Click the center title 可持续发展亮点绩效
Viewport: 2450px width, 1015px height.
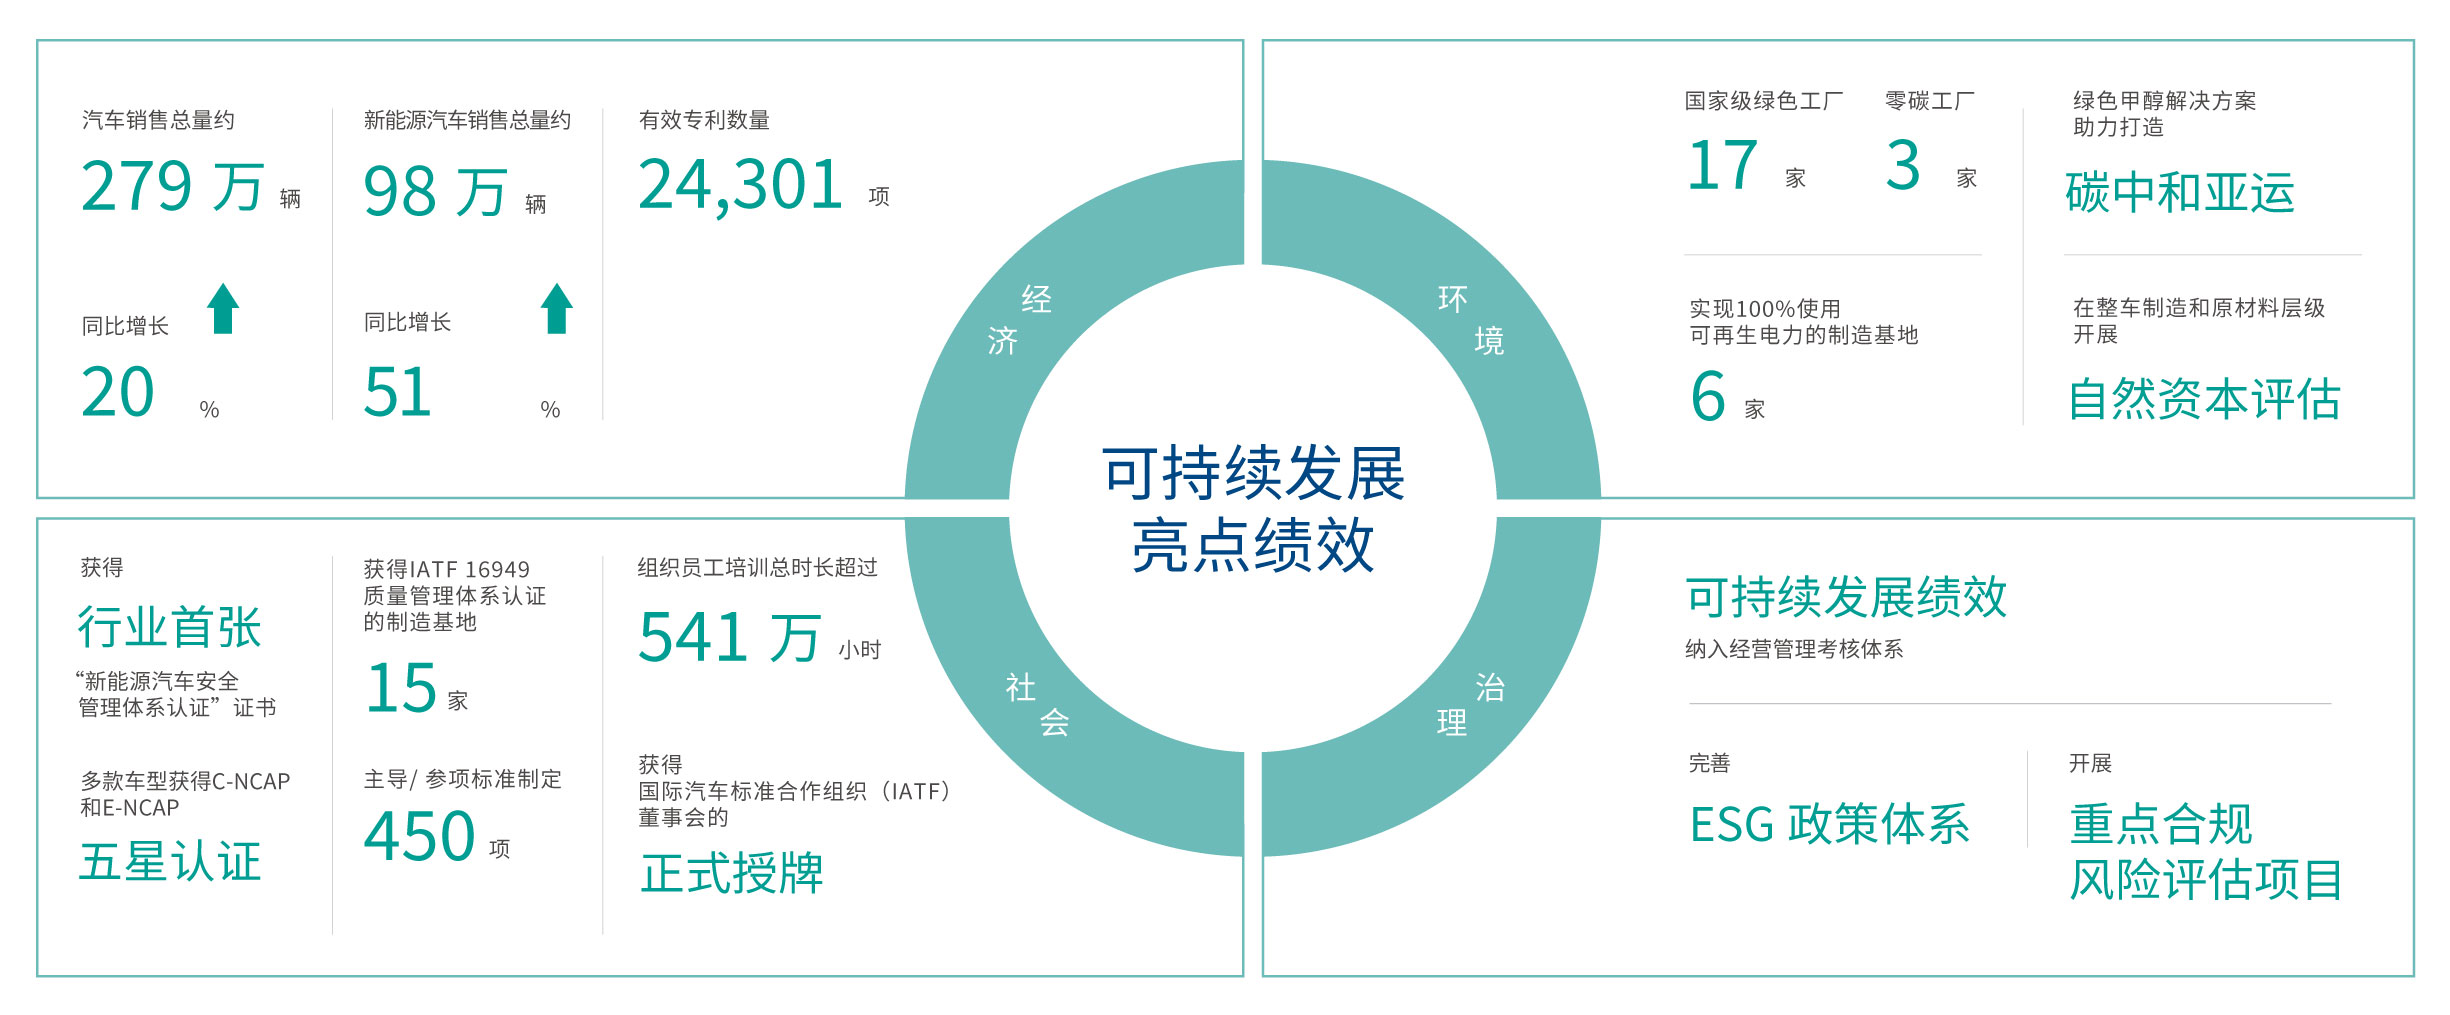pyautogui.click(x=1252, y=509)
